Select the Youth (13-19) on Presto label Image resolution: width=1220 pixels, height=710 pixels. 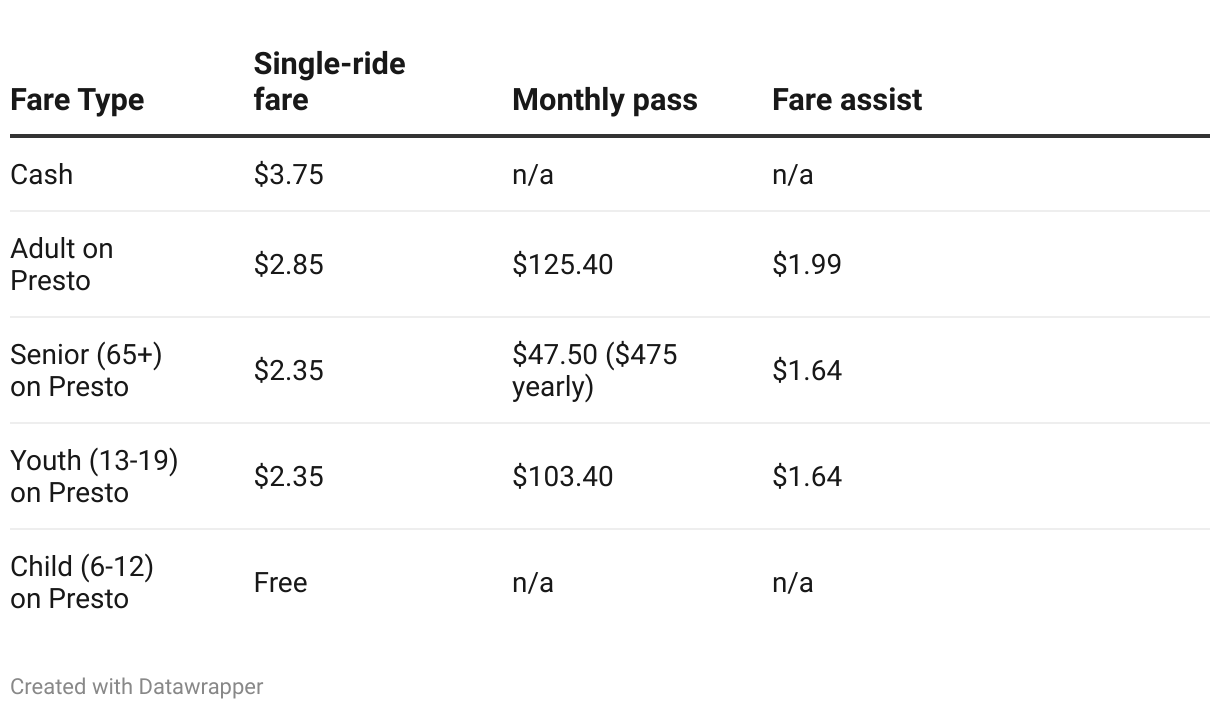93,477
